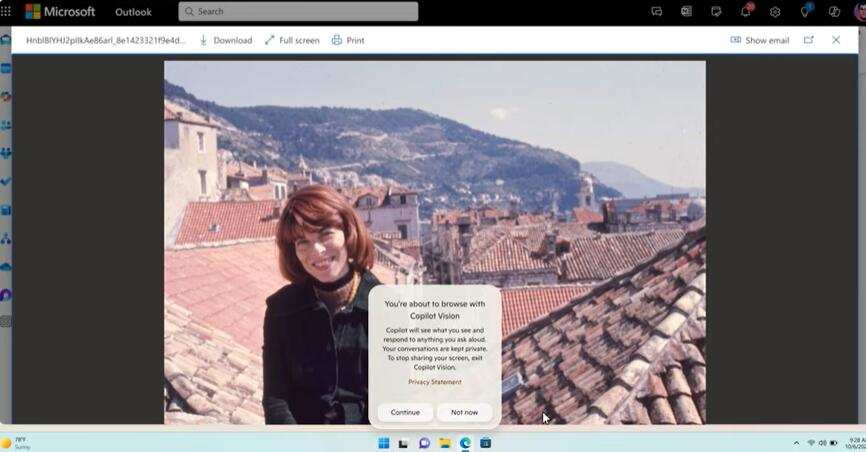Open attachment in new window icon
Screen dimensions: 866x452
809,40
